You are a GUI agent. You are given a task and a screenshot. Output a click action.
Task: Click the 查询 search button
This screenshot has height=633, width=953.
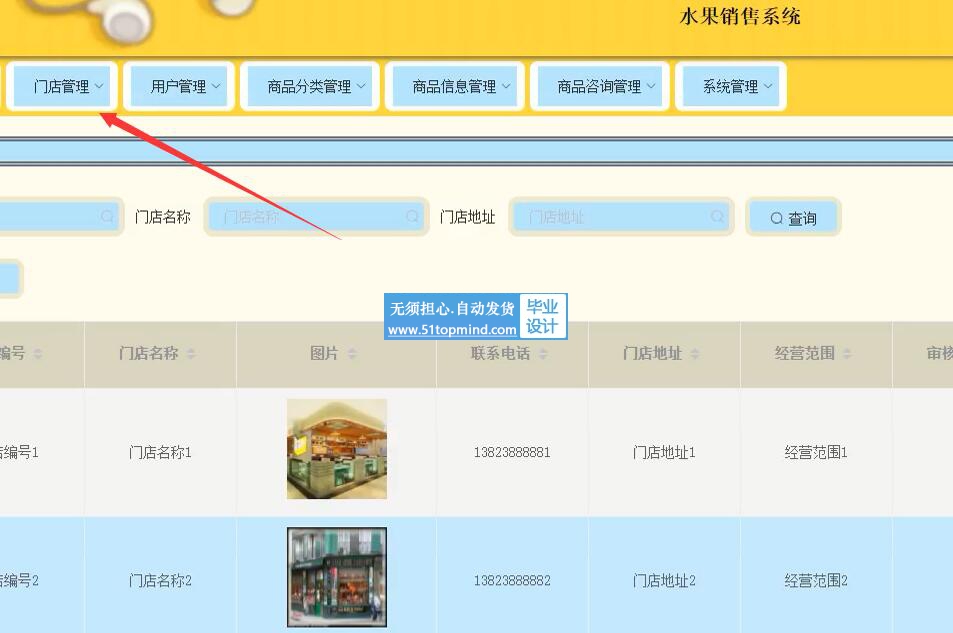793,217
